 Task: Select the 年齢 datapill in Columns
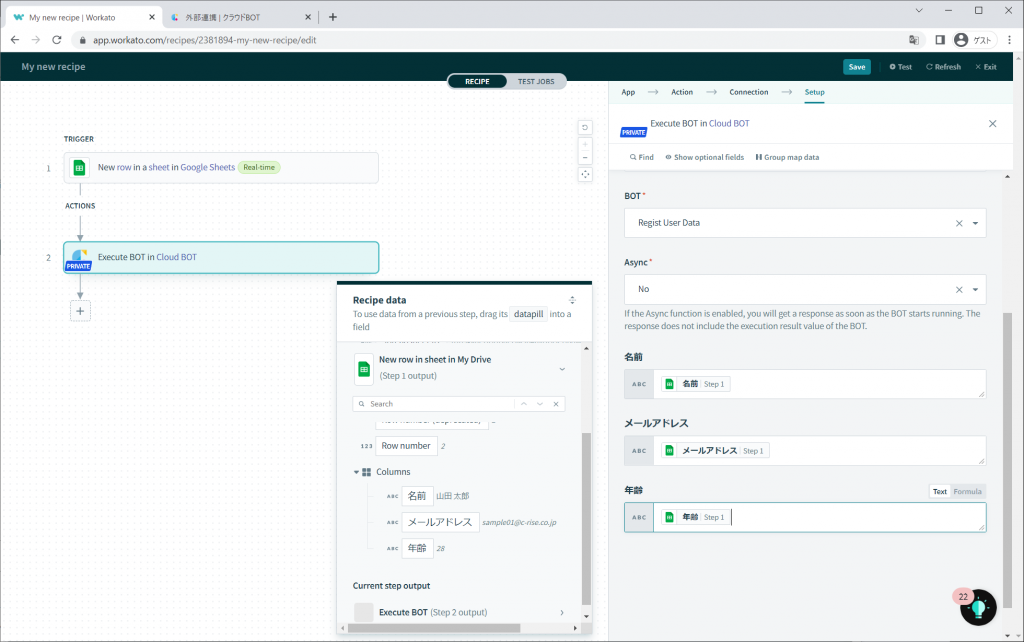point(417,549)
